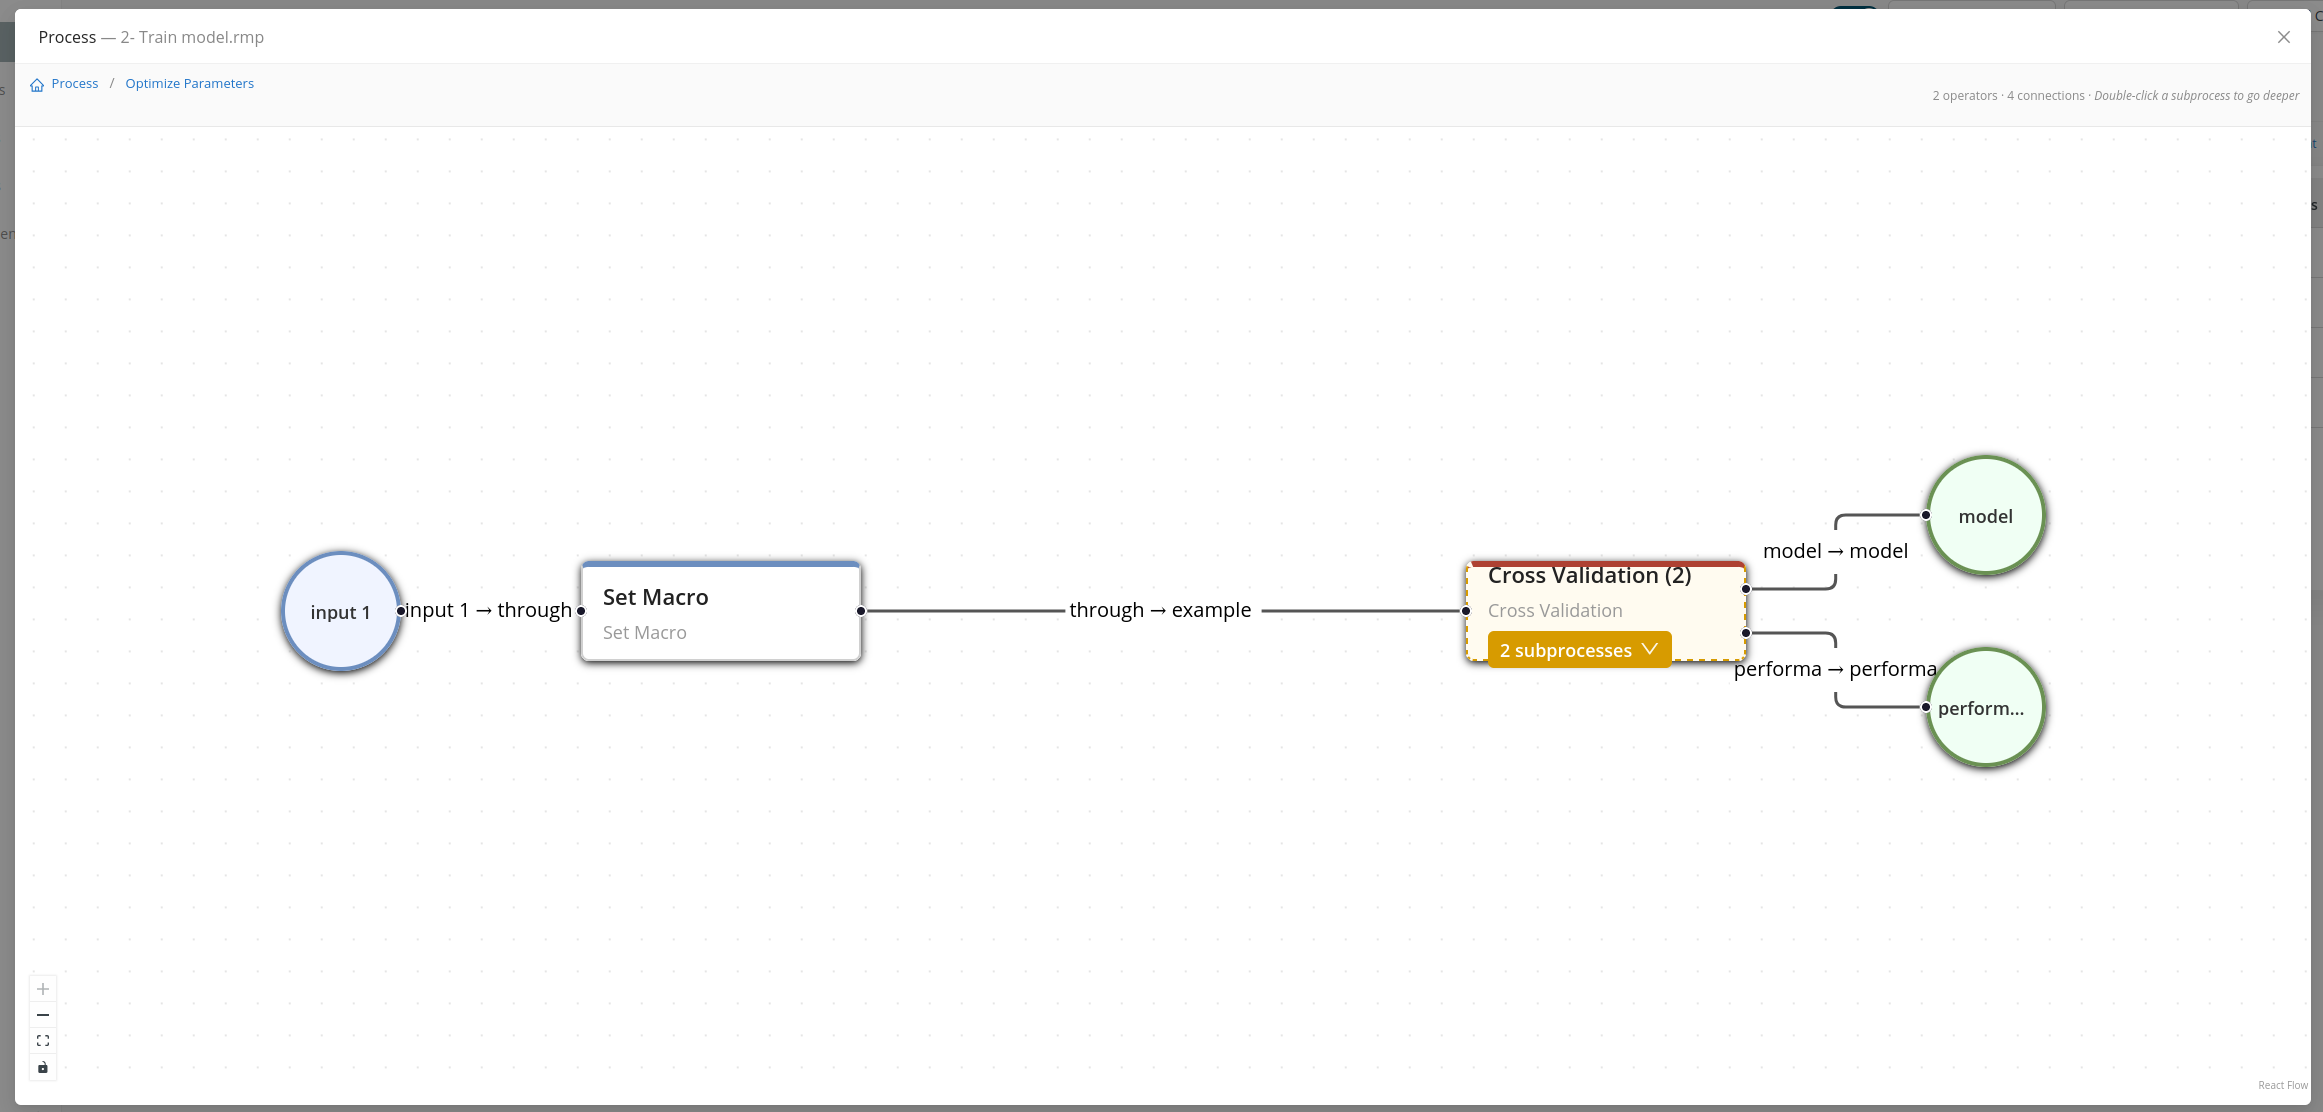Close the Train model.rmp process dialog
2323x1112 pixels.
pos(2283,37)
